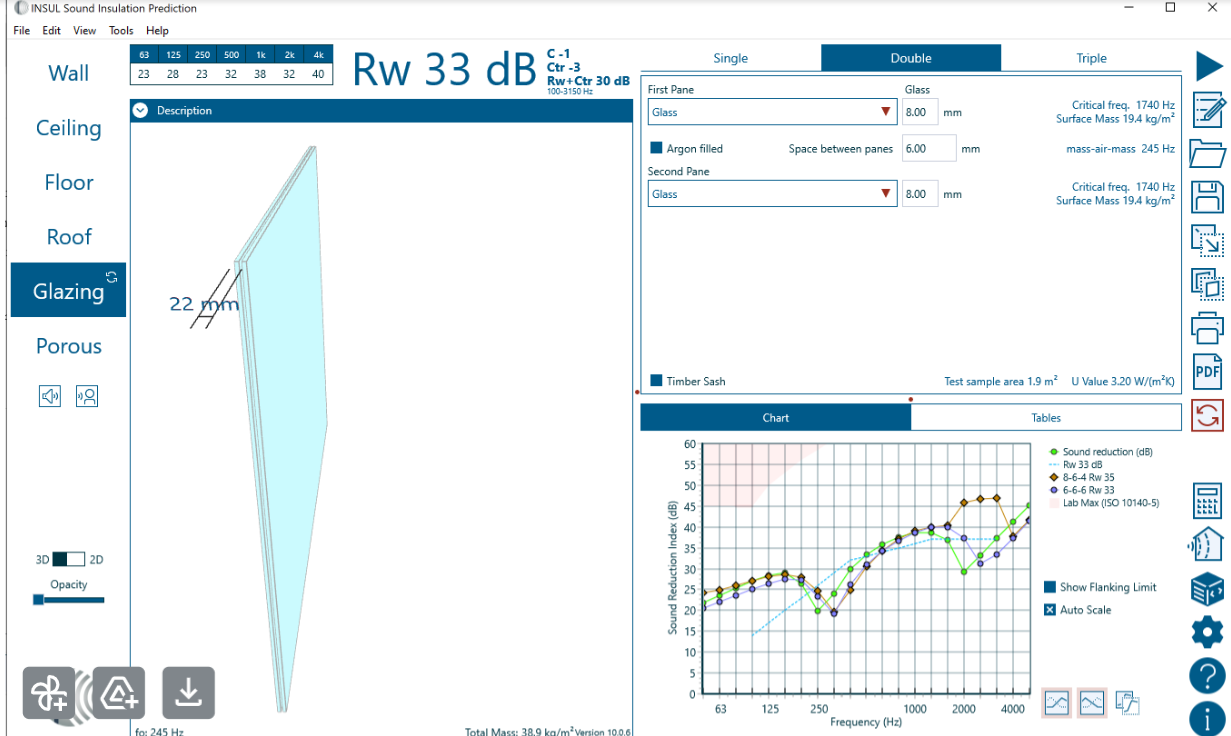Open the Second Pane material dropdown
This screenshot has height=736, width=1231.
[772, 194]
